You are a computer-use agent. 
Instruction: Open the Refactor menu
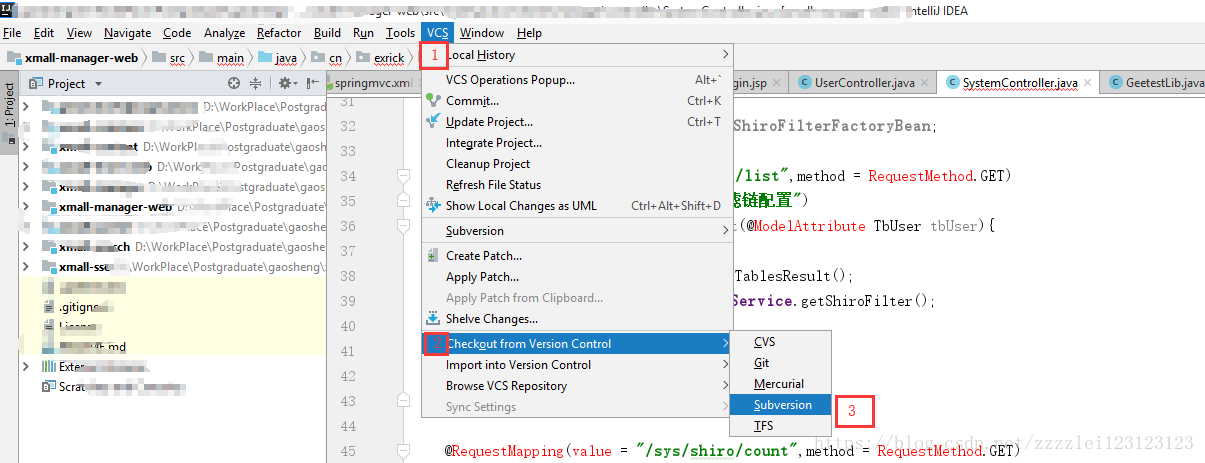[x=279, y=33]
